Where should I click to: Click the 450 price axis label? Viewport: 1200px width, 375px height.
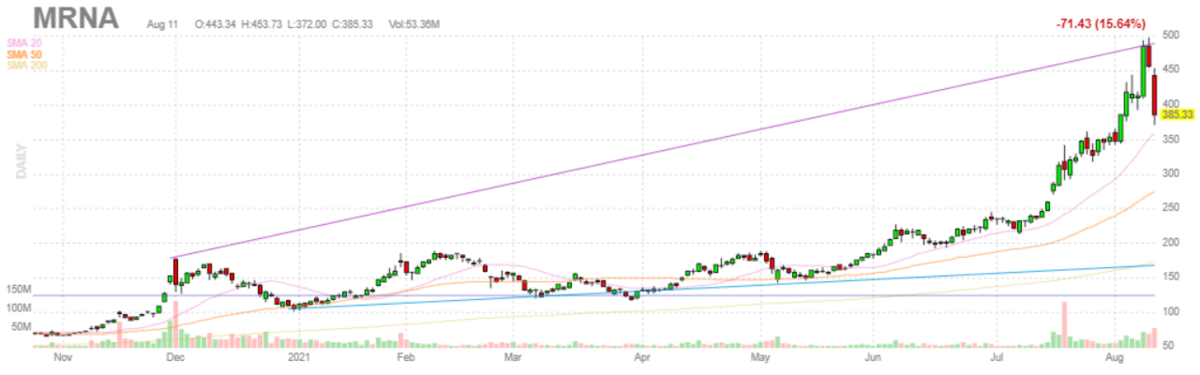(1171, 70)
